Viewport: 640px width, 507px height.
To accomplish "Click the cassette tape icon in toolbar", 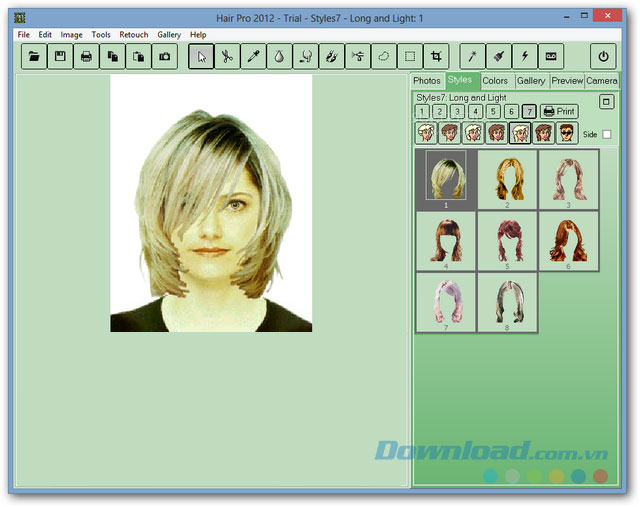I will [551, 56].
